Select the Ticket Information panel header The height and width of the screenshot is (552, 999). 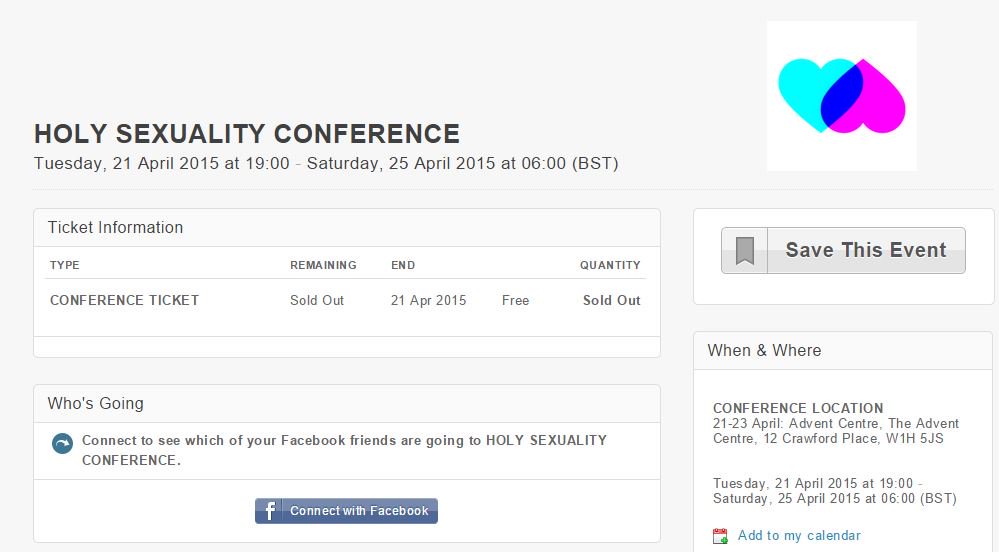pyautogui.click(x=116, y=228)
